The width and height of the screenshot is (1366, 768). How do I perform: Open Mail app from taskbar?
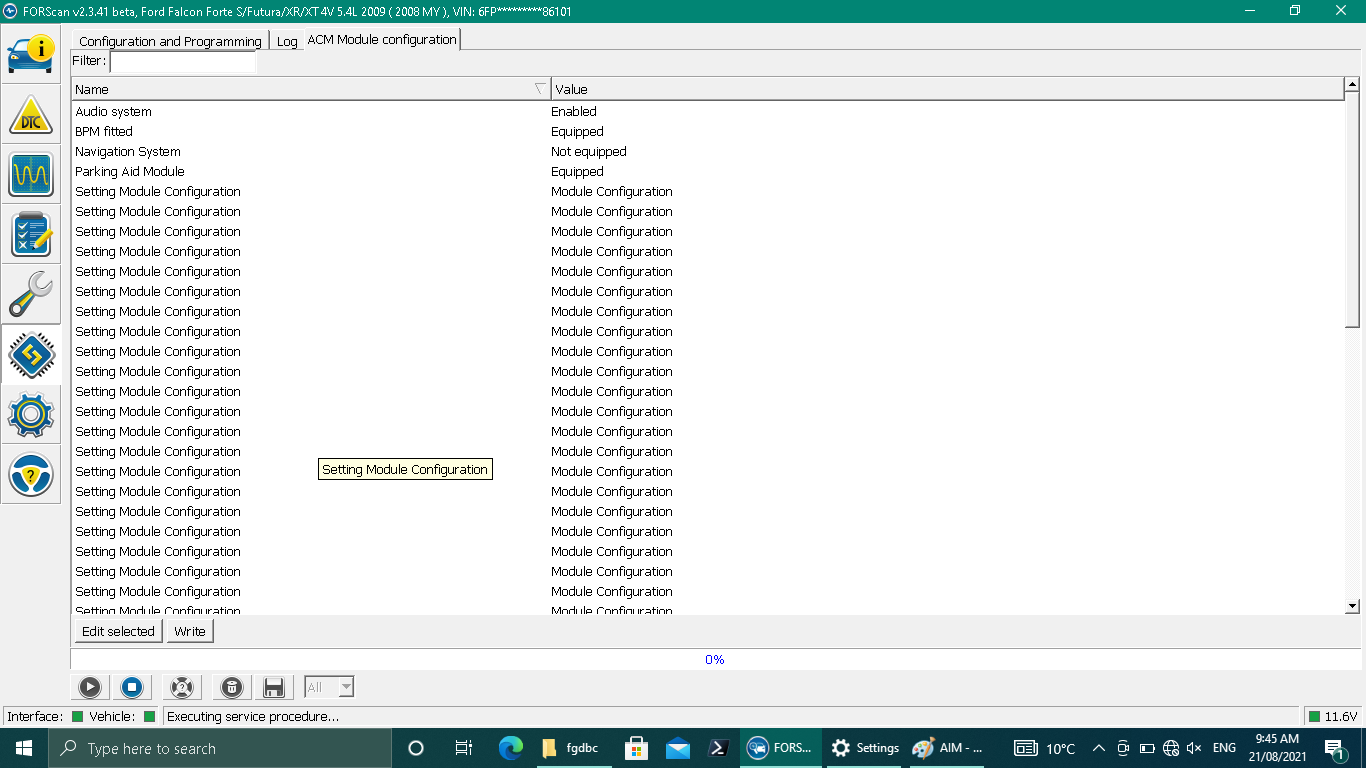pyautogui.click(x=678, y=748)
